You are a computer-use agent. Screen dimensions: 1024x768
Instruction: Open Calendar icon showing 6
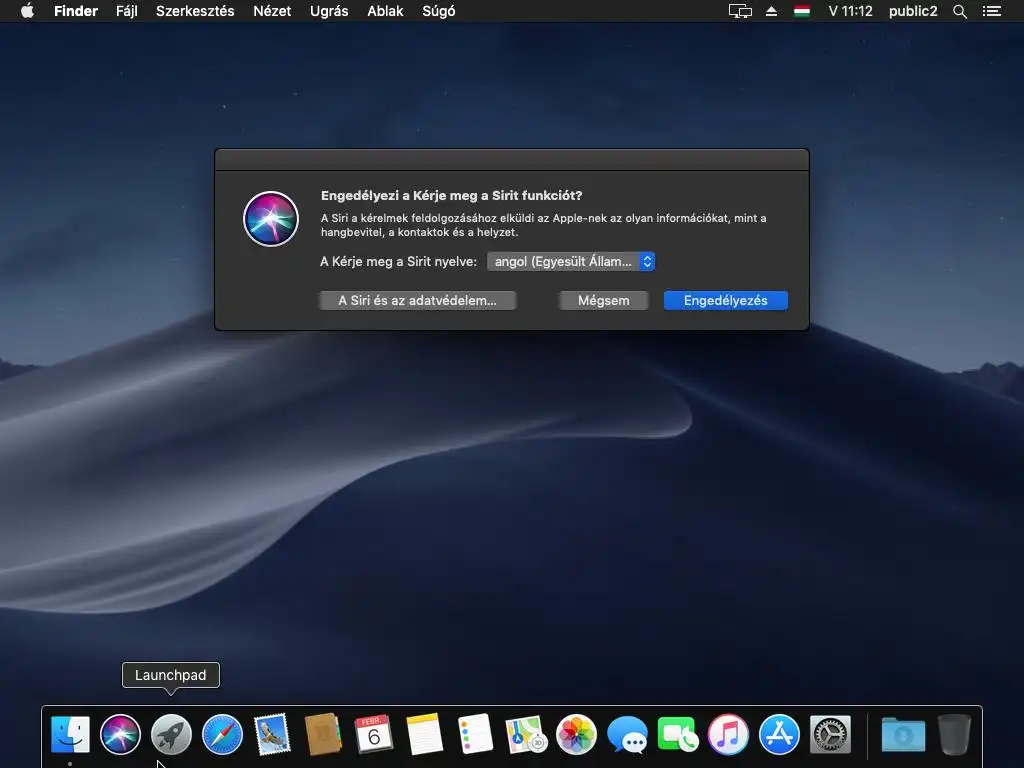pyautogui.click(x=373, y=734)
